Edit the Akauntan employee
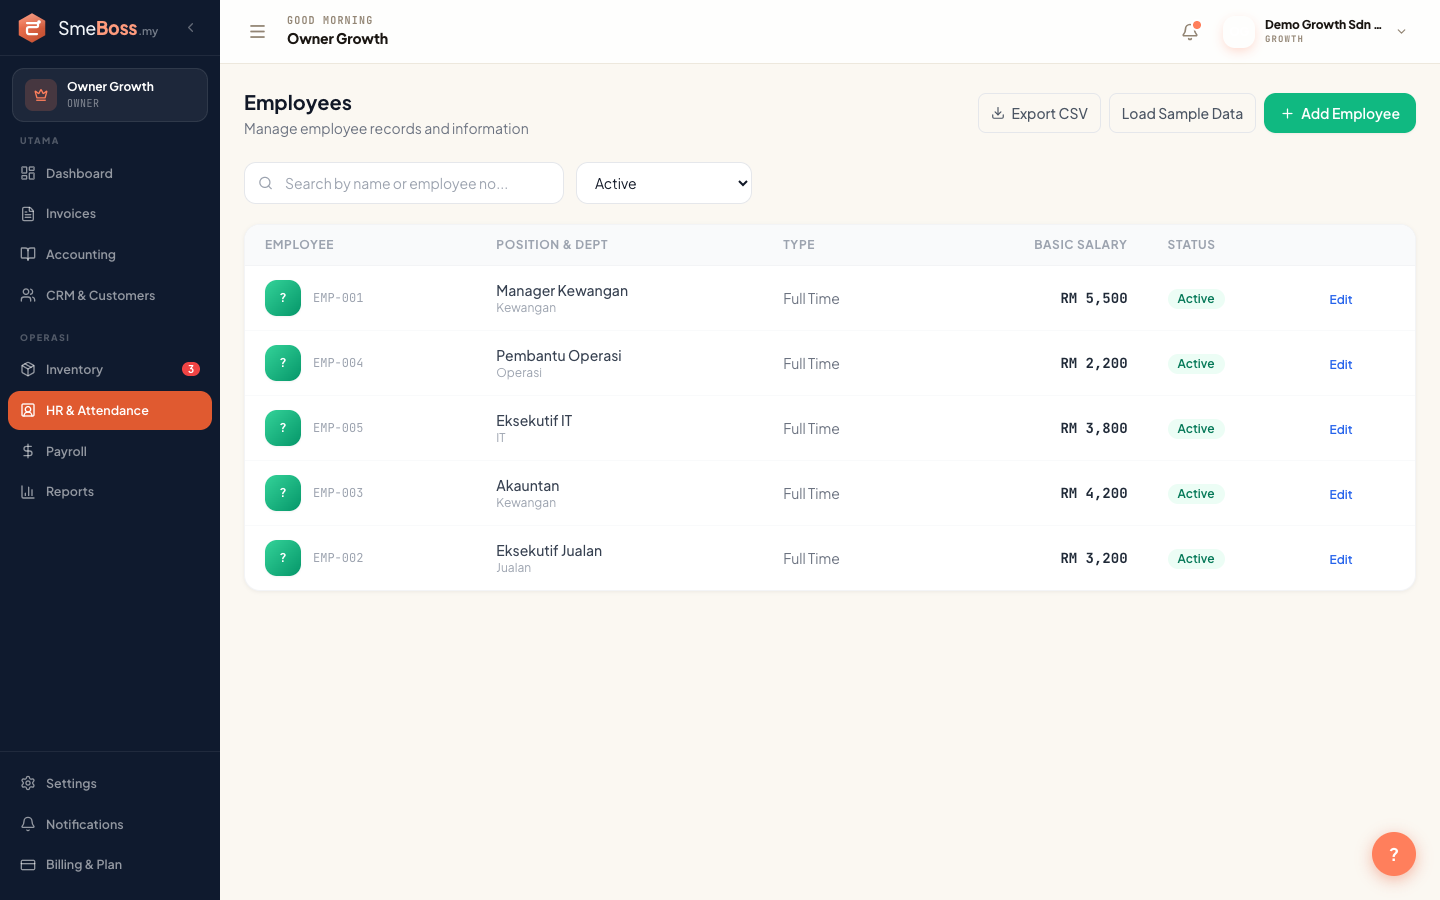Image resolution: width=1440 pixels, height=900 pixels. 1340,494
